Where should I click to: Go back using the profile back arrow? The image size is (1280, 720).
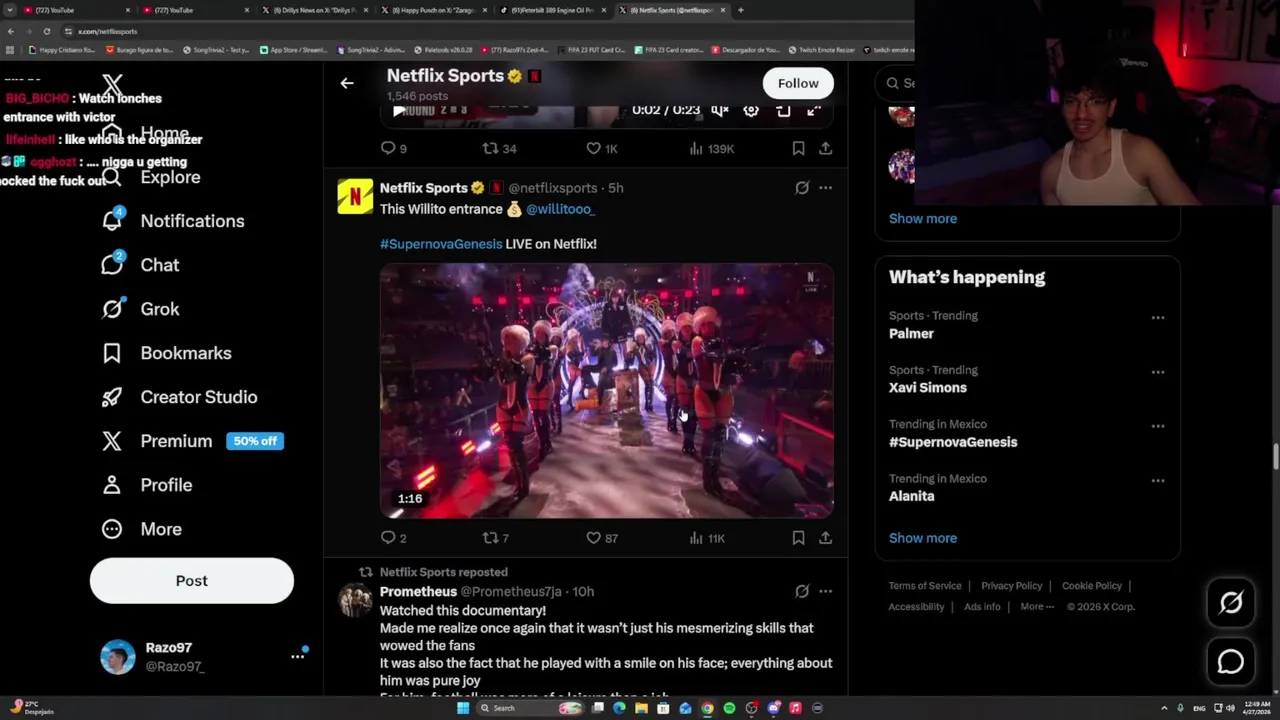click(347, 83)
